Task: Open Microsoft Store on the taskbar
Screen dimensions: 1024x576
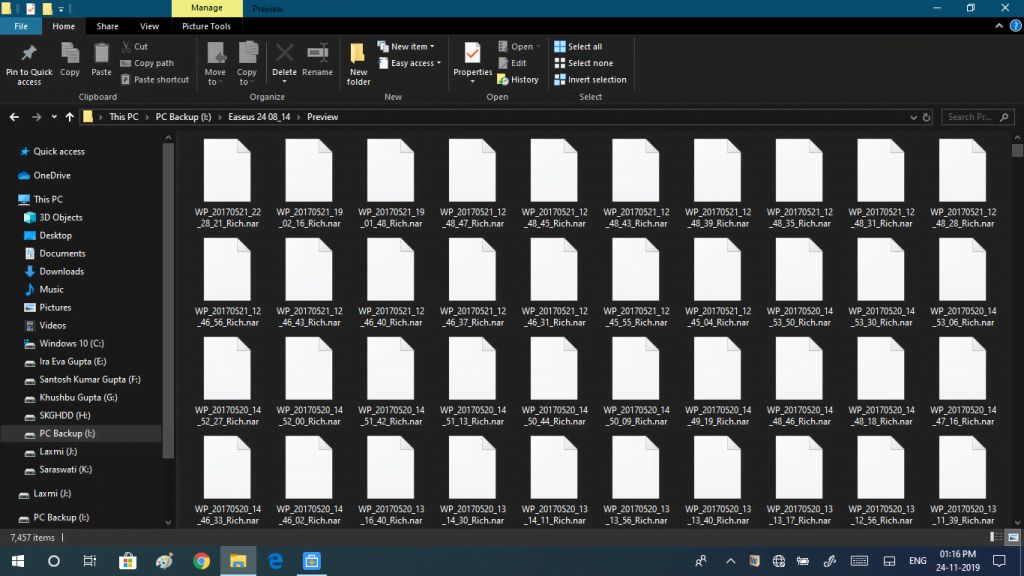Action: click(127, 561)
